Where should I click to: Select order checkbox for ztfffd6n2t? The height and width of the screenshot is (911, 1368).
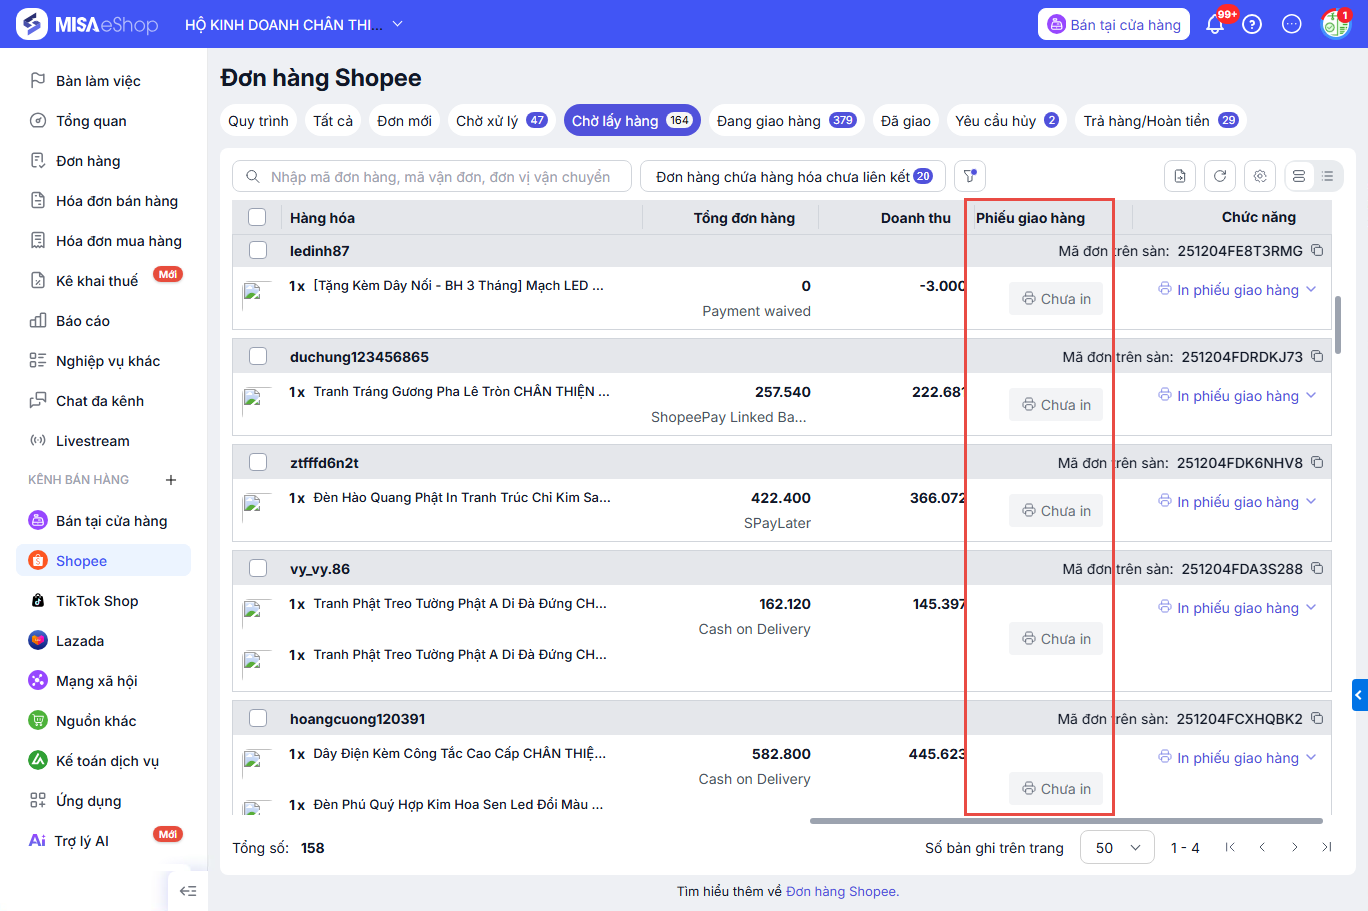(x=257, y=462)
